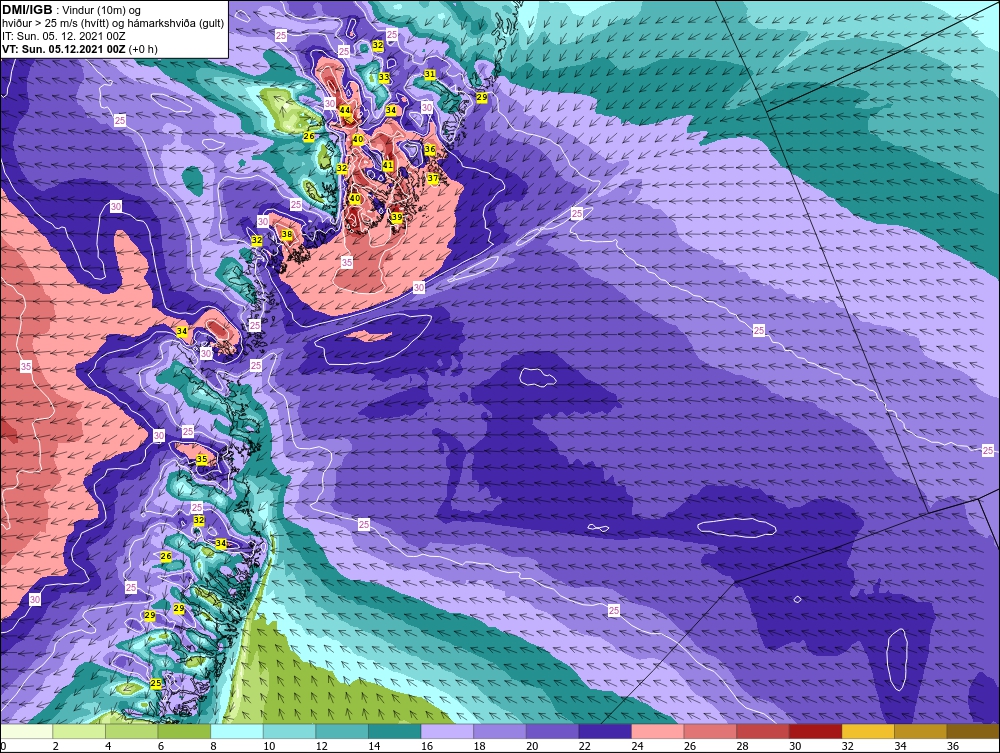Click the 'IT: Sun. 05. 12. 2021 00Z' line
1000x753 pixels.
pyautogui.click(x=64, y=36)
